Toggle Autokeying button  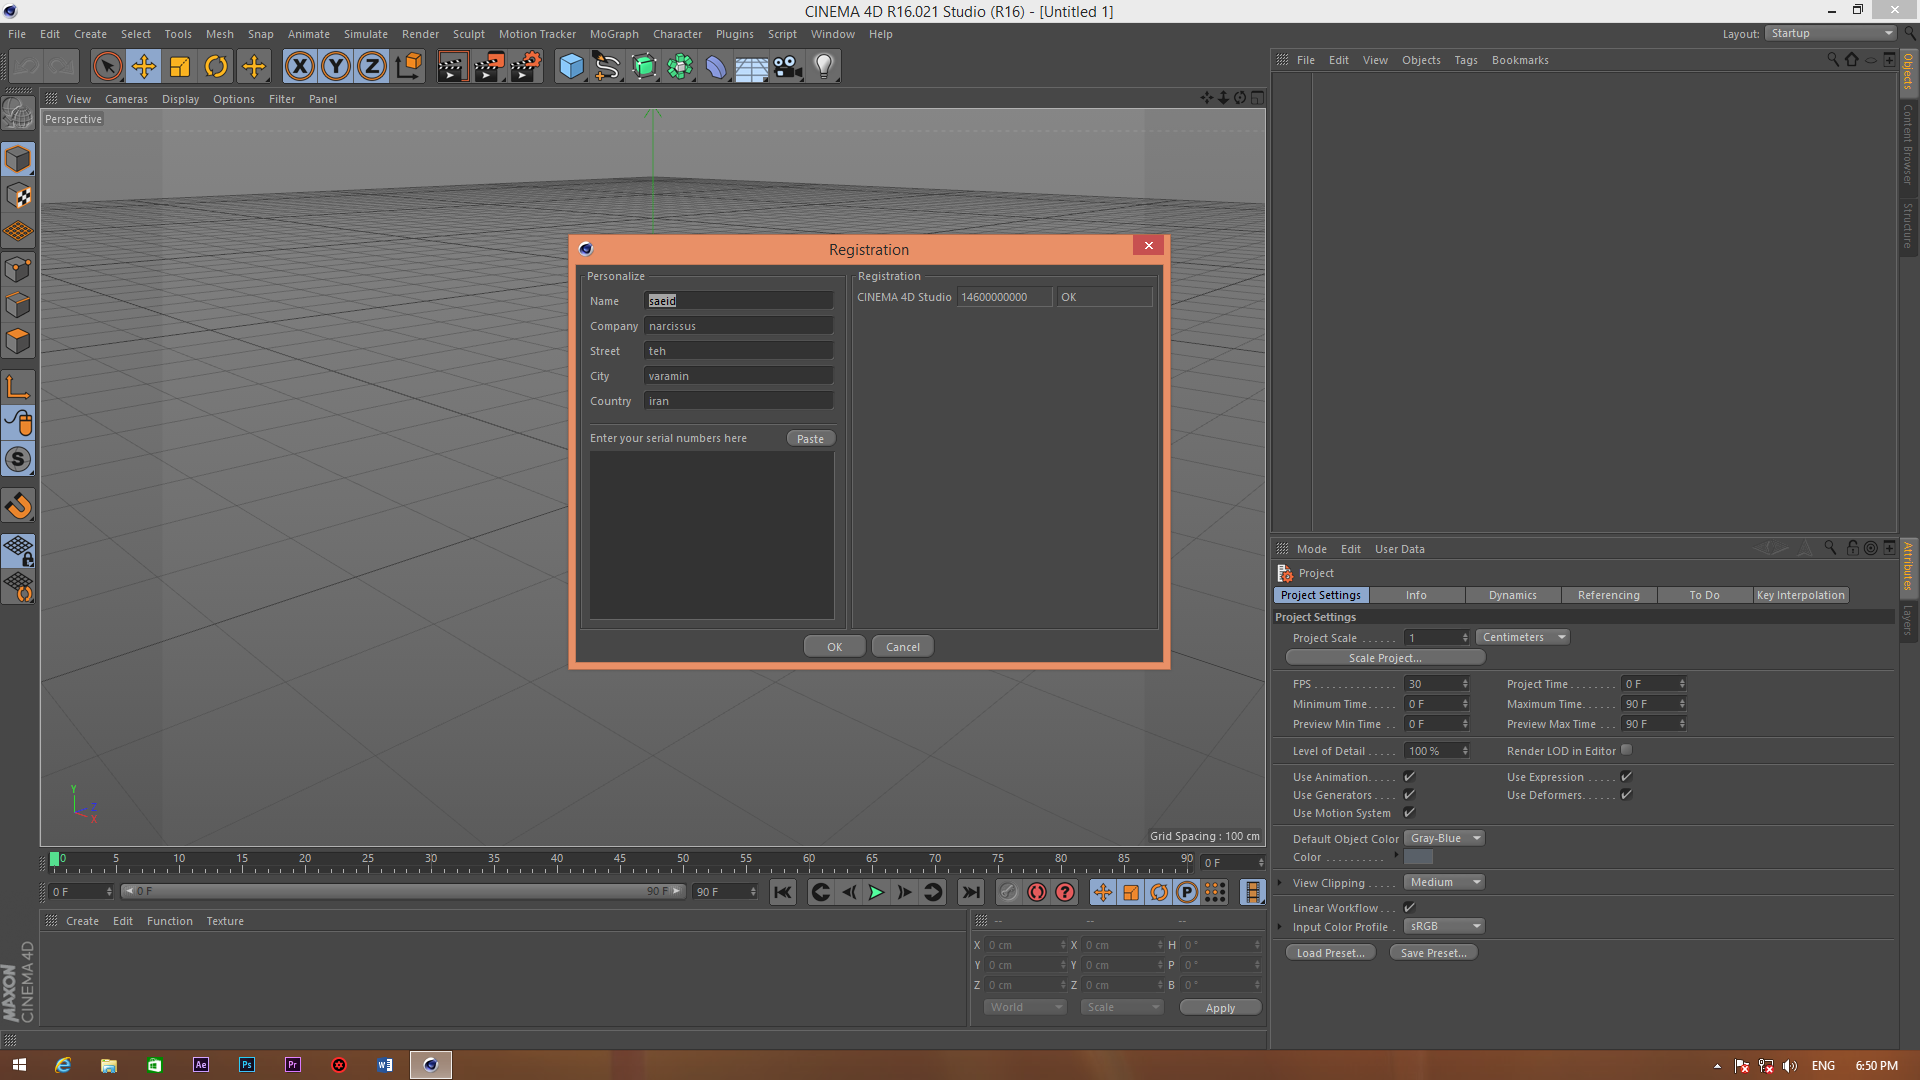click(x=1037, y=892)
